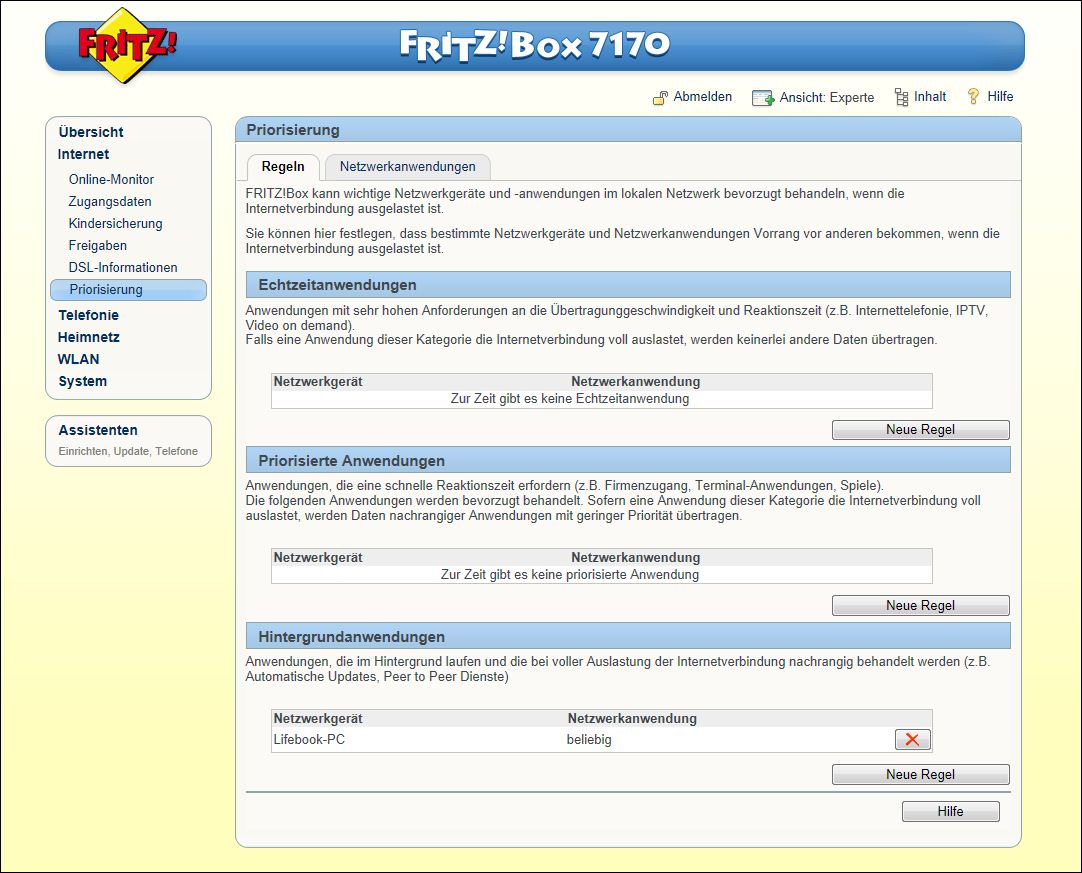Select Priorisierung in the sidebar
The width and height of the screenshot is (1082, 873).
click(128, 290)
